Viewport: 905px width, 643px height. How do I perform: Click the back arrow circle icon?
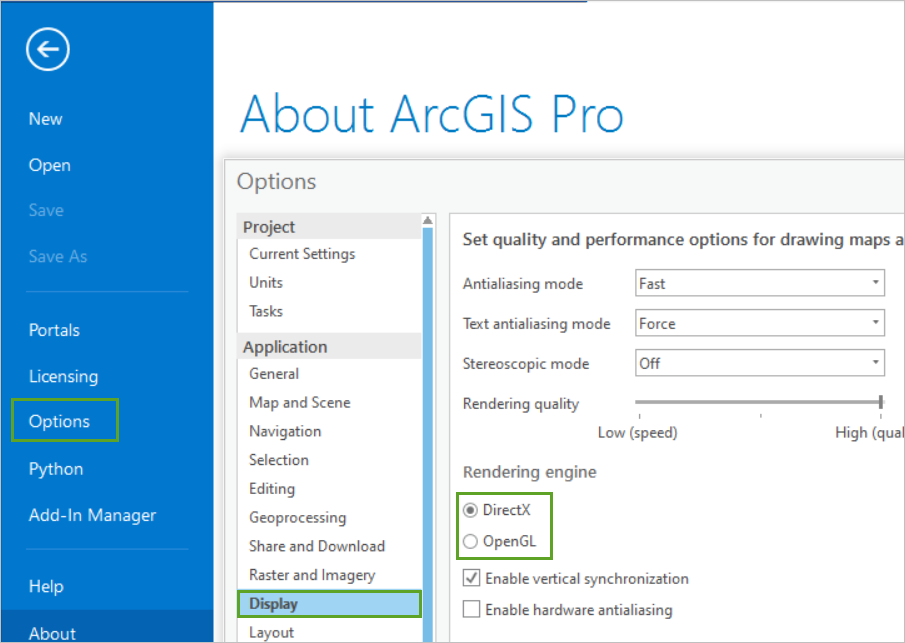pos(48,49)
